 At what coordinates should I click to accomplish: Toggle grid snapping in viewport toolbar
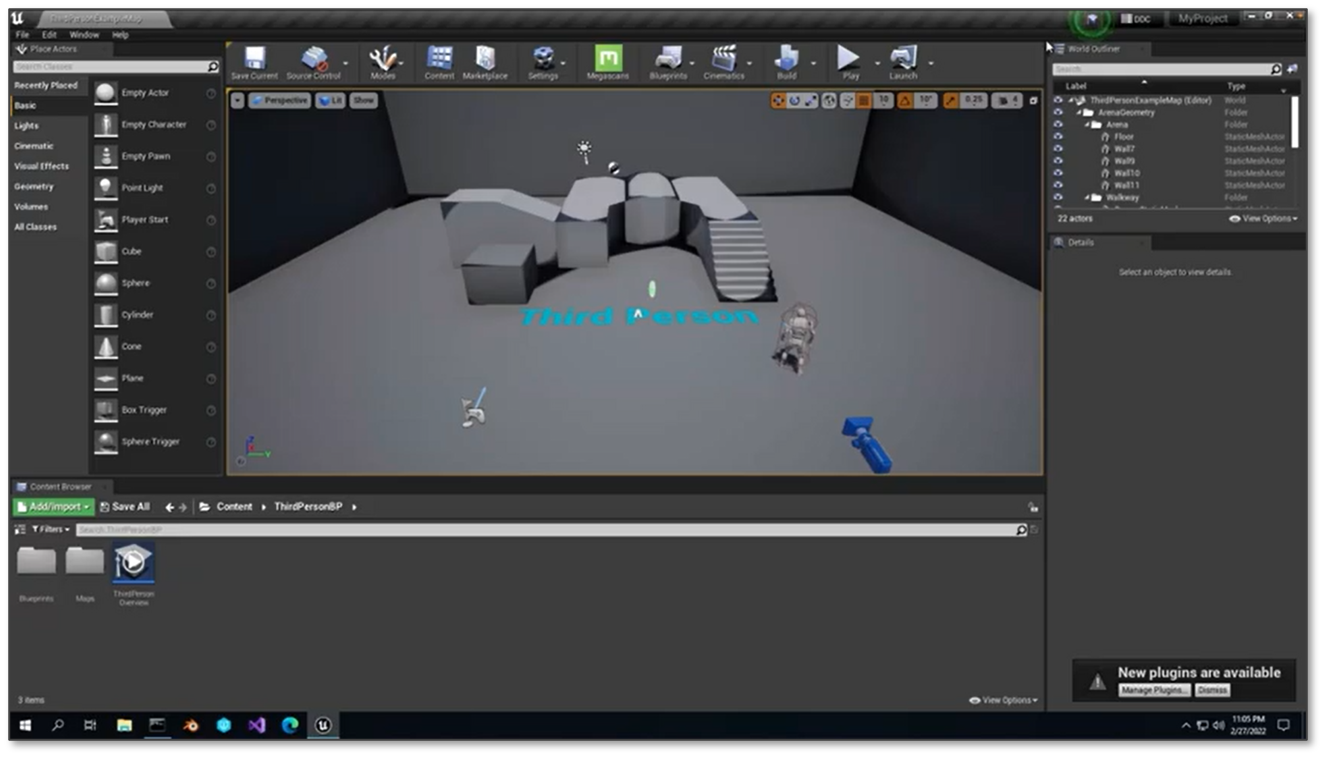pos(864,101)
